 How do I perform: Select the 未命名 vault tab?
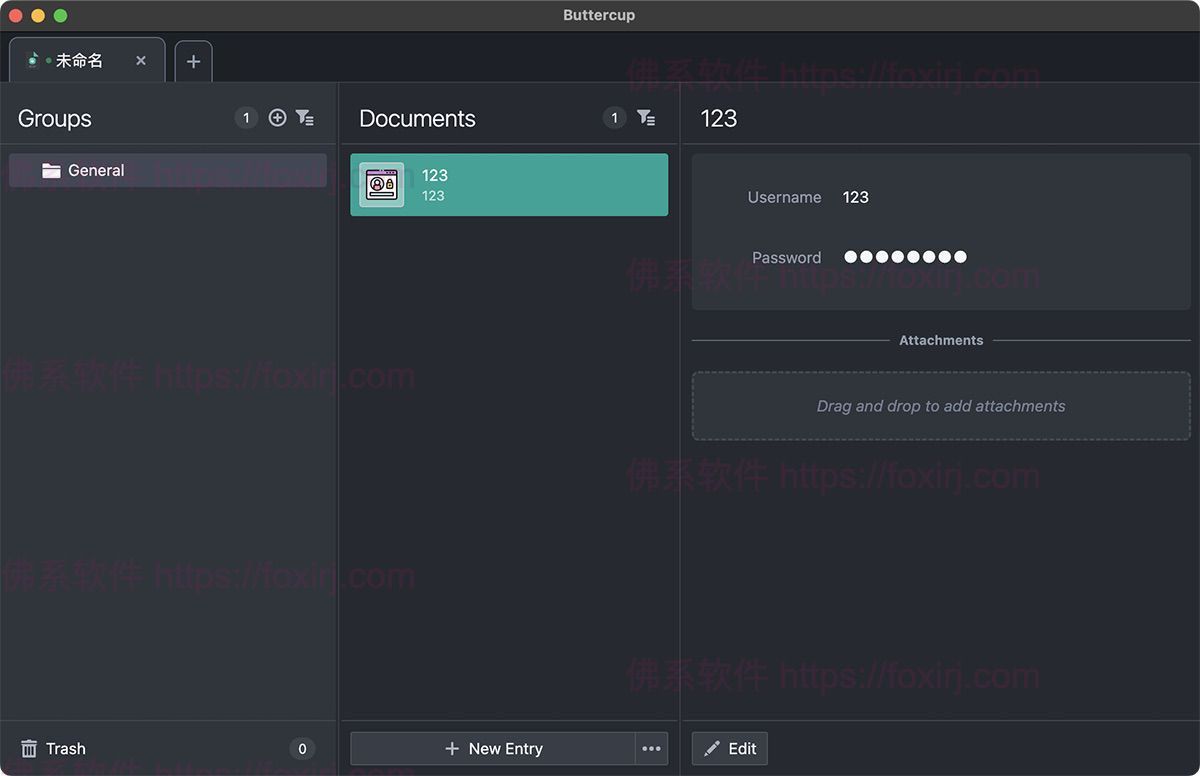(x=79, y=61)
